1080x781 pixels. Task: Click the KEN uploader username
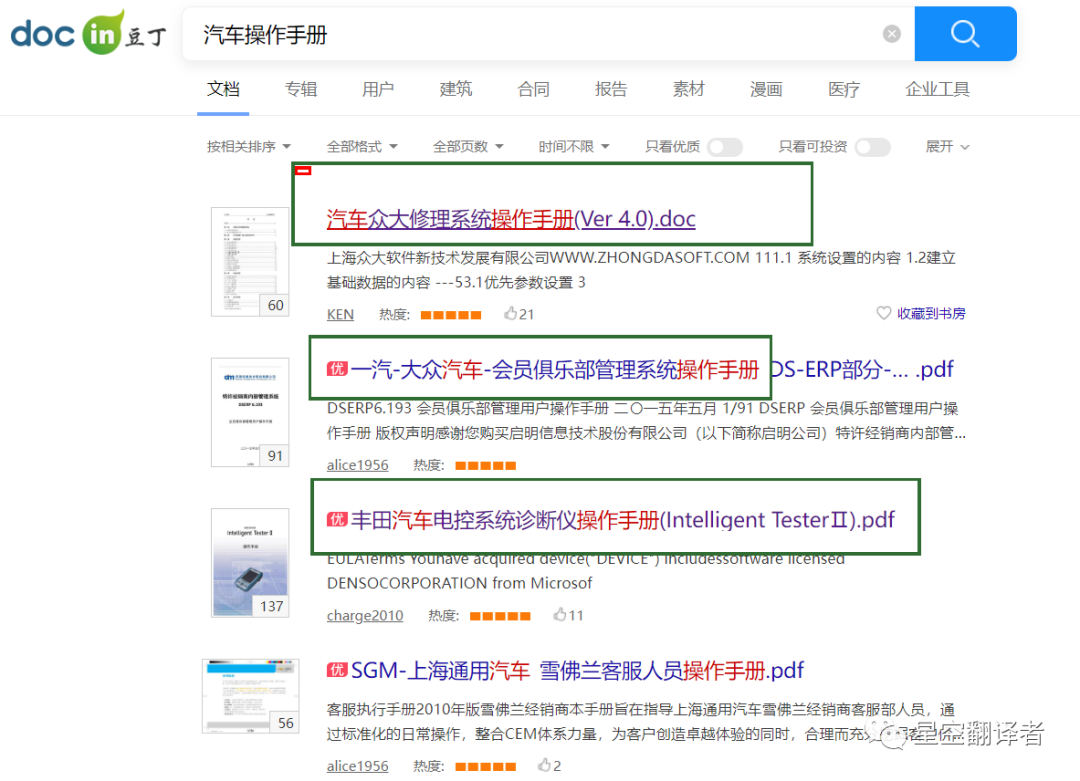tap(340, 313)
